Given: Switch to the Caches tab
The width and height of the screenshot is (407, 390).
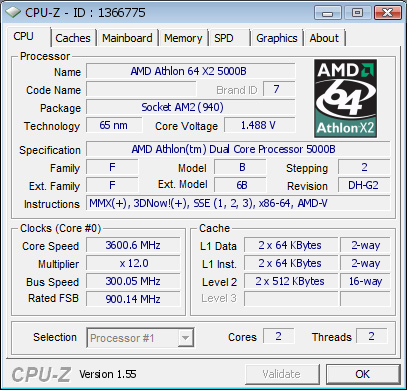Looking at the screenshot, I should tap(73, 38).
